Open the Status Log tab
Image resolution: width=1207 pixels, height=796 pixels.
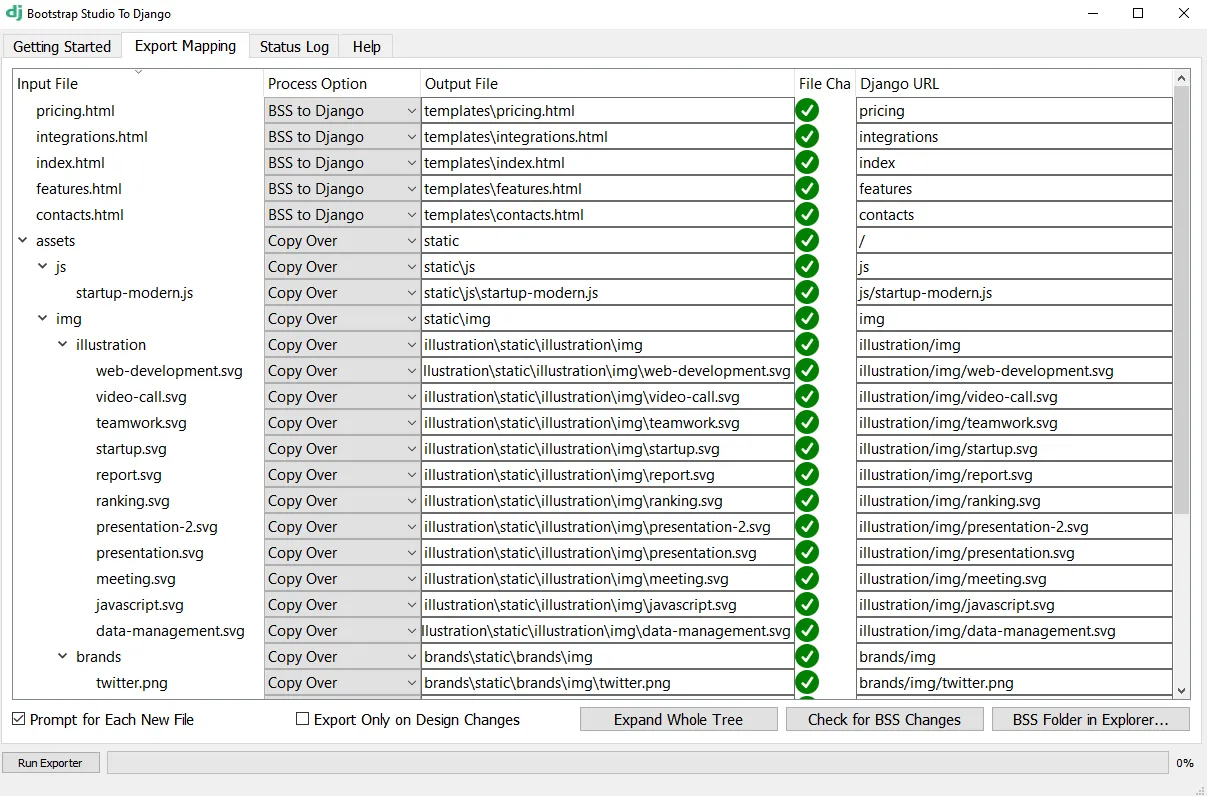(294, 47)
